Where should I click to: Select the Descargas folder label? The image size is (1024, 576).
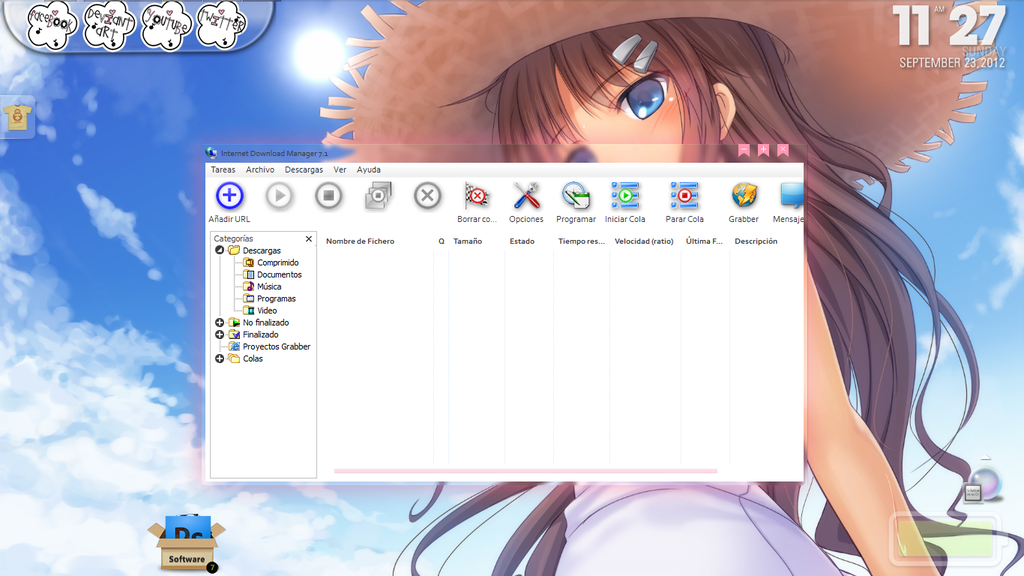261,251
